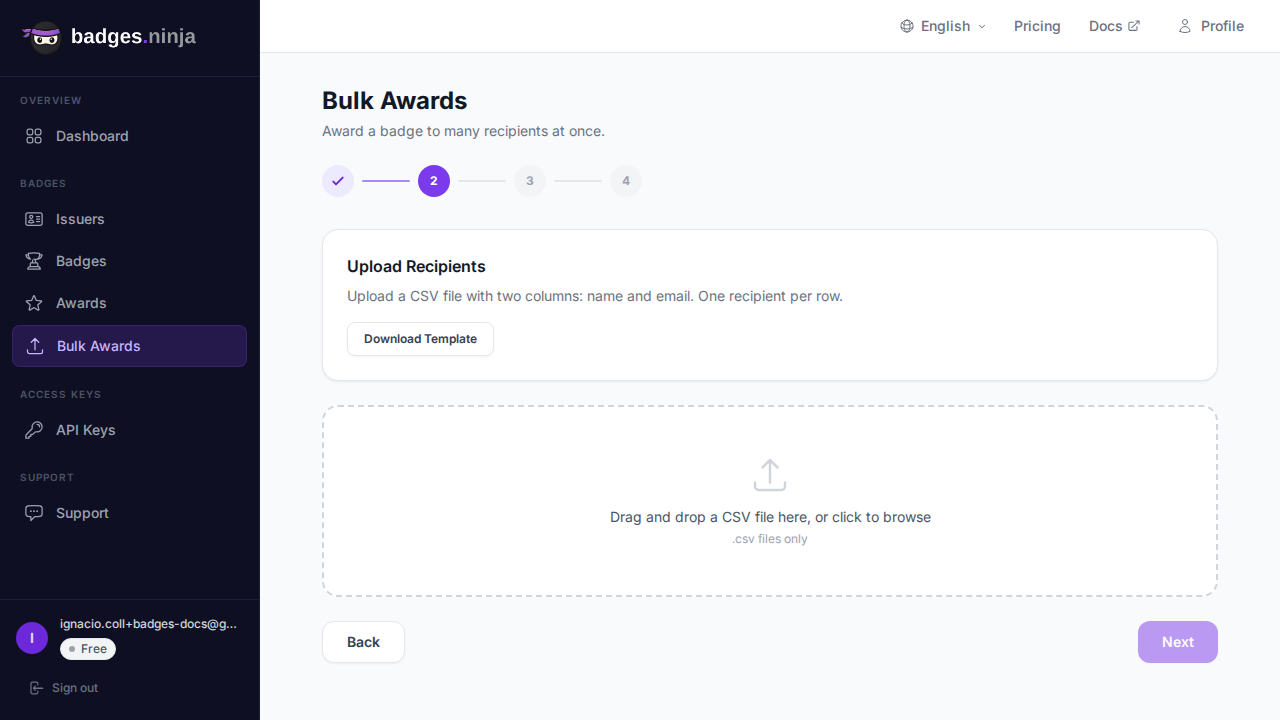
Task: Open API Keys using the key icon
Action: (34, 430)
